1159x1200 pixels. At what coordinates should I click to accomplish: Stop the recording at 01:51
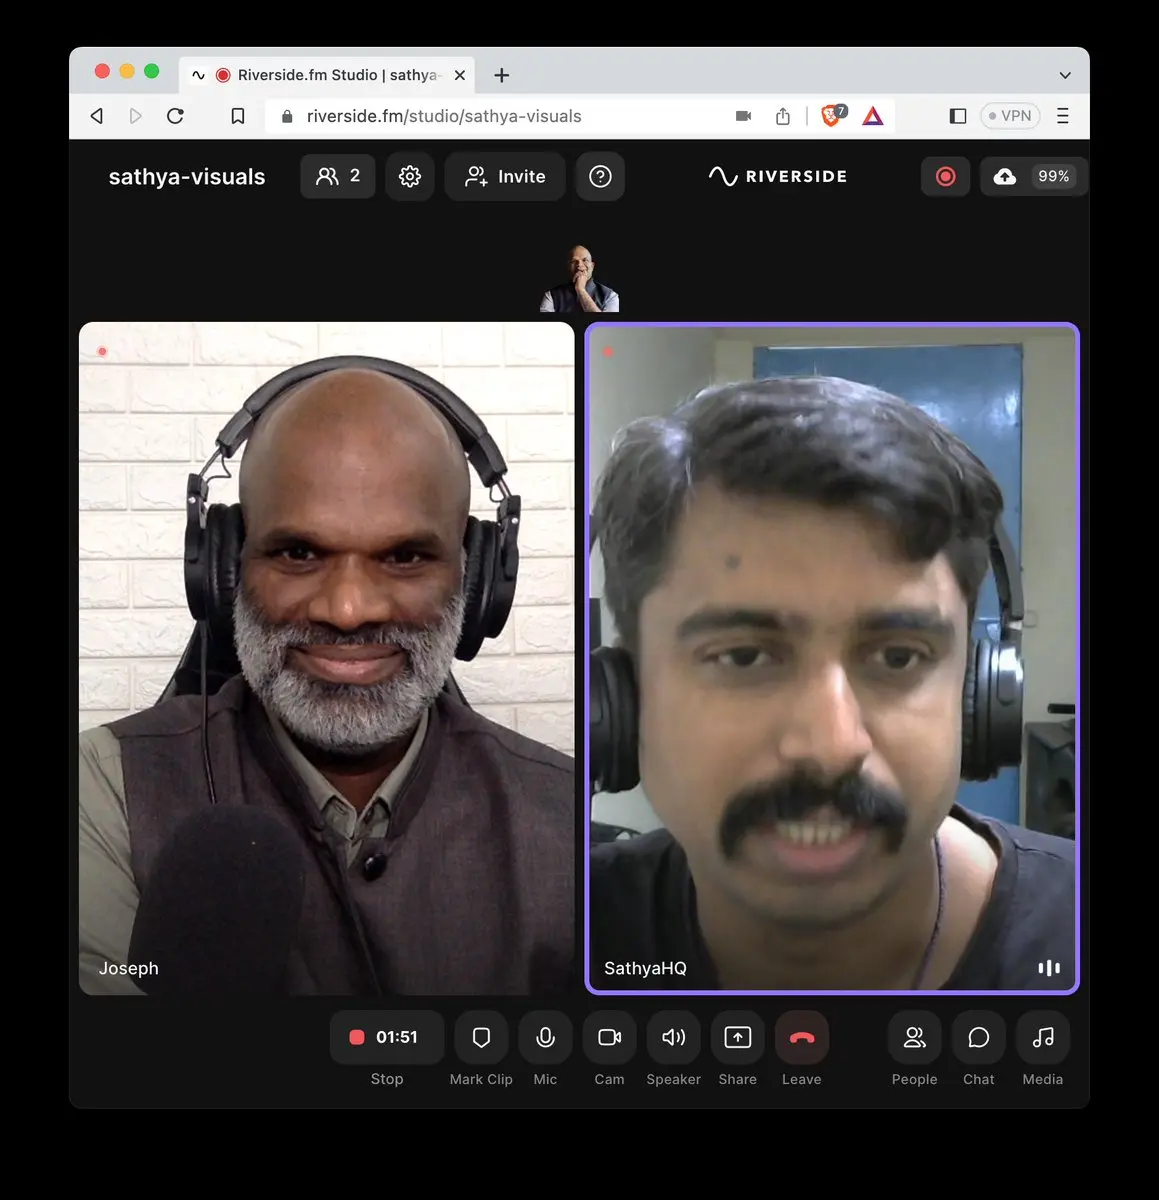pyautogui.click(x=387, y=1038)
